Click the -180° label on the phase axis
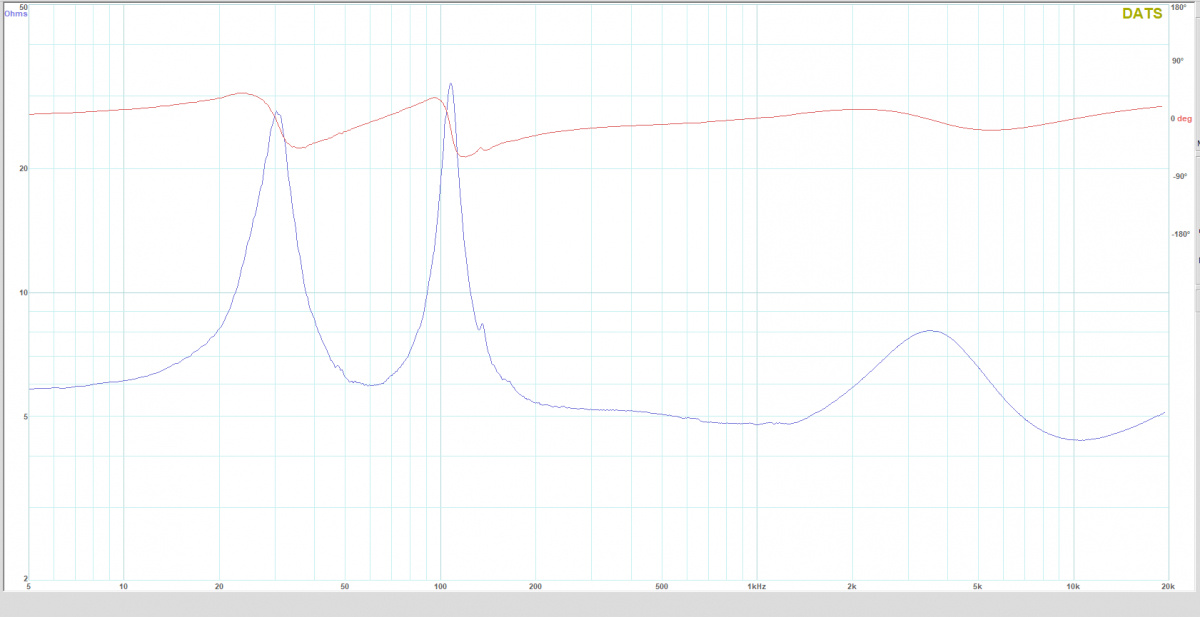Screen dimensions: 1200x617 coord(1181,234)
